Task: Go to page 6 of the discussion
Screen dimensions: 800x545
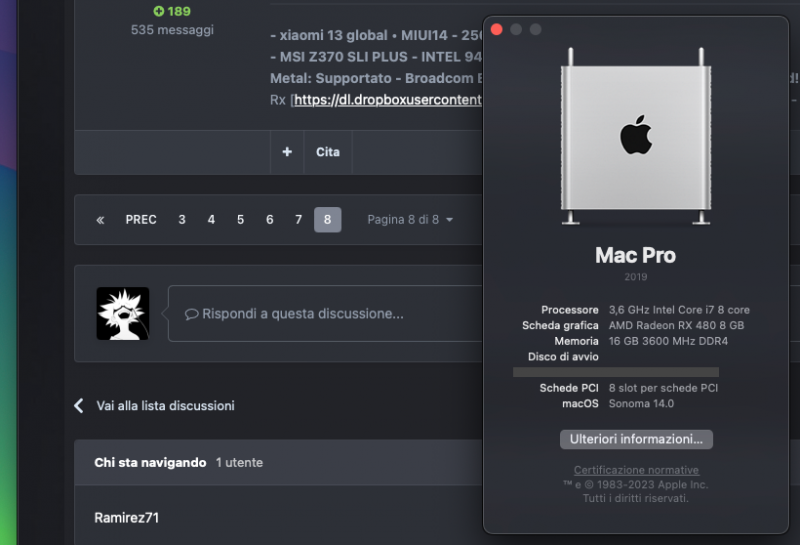Action: tap(269, 220)
